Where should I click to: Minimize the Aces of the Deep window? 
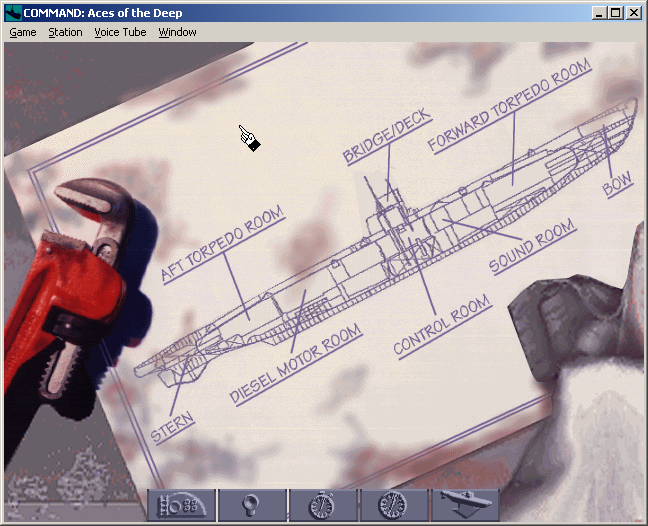point(599,13)
